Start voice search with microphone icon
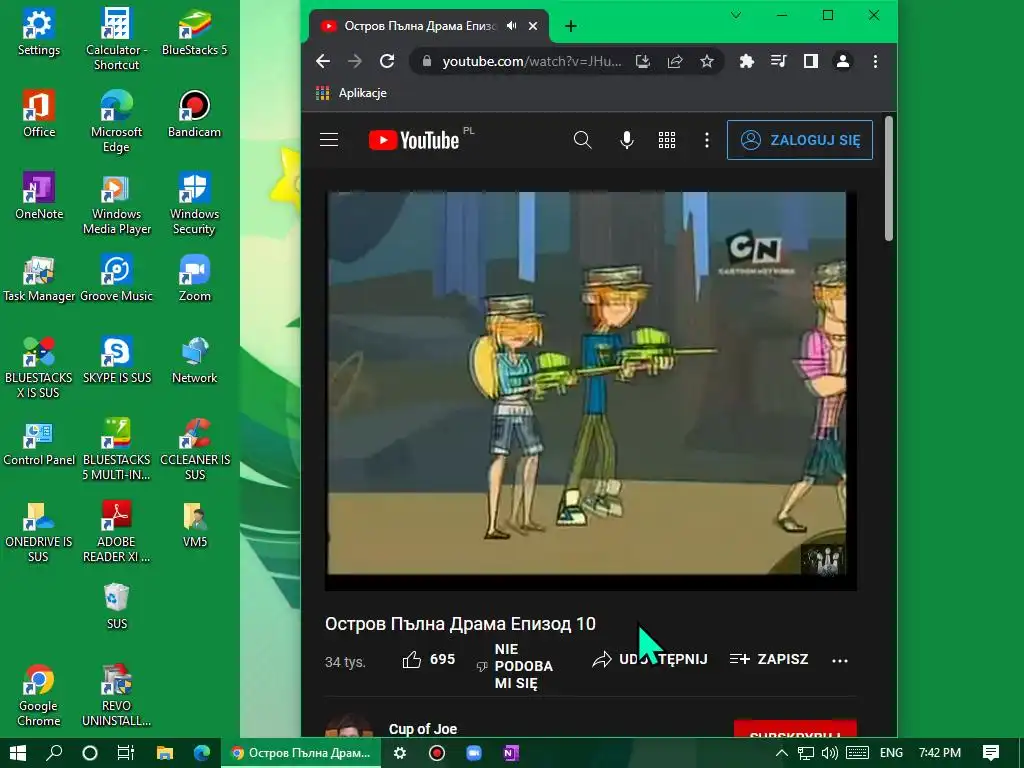The image size is (1024, 768). 626,140
